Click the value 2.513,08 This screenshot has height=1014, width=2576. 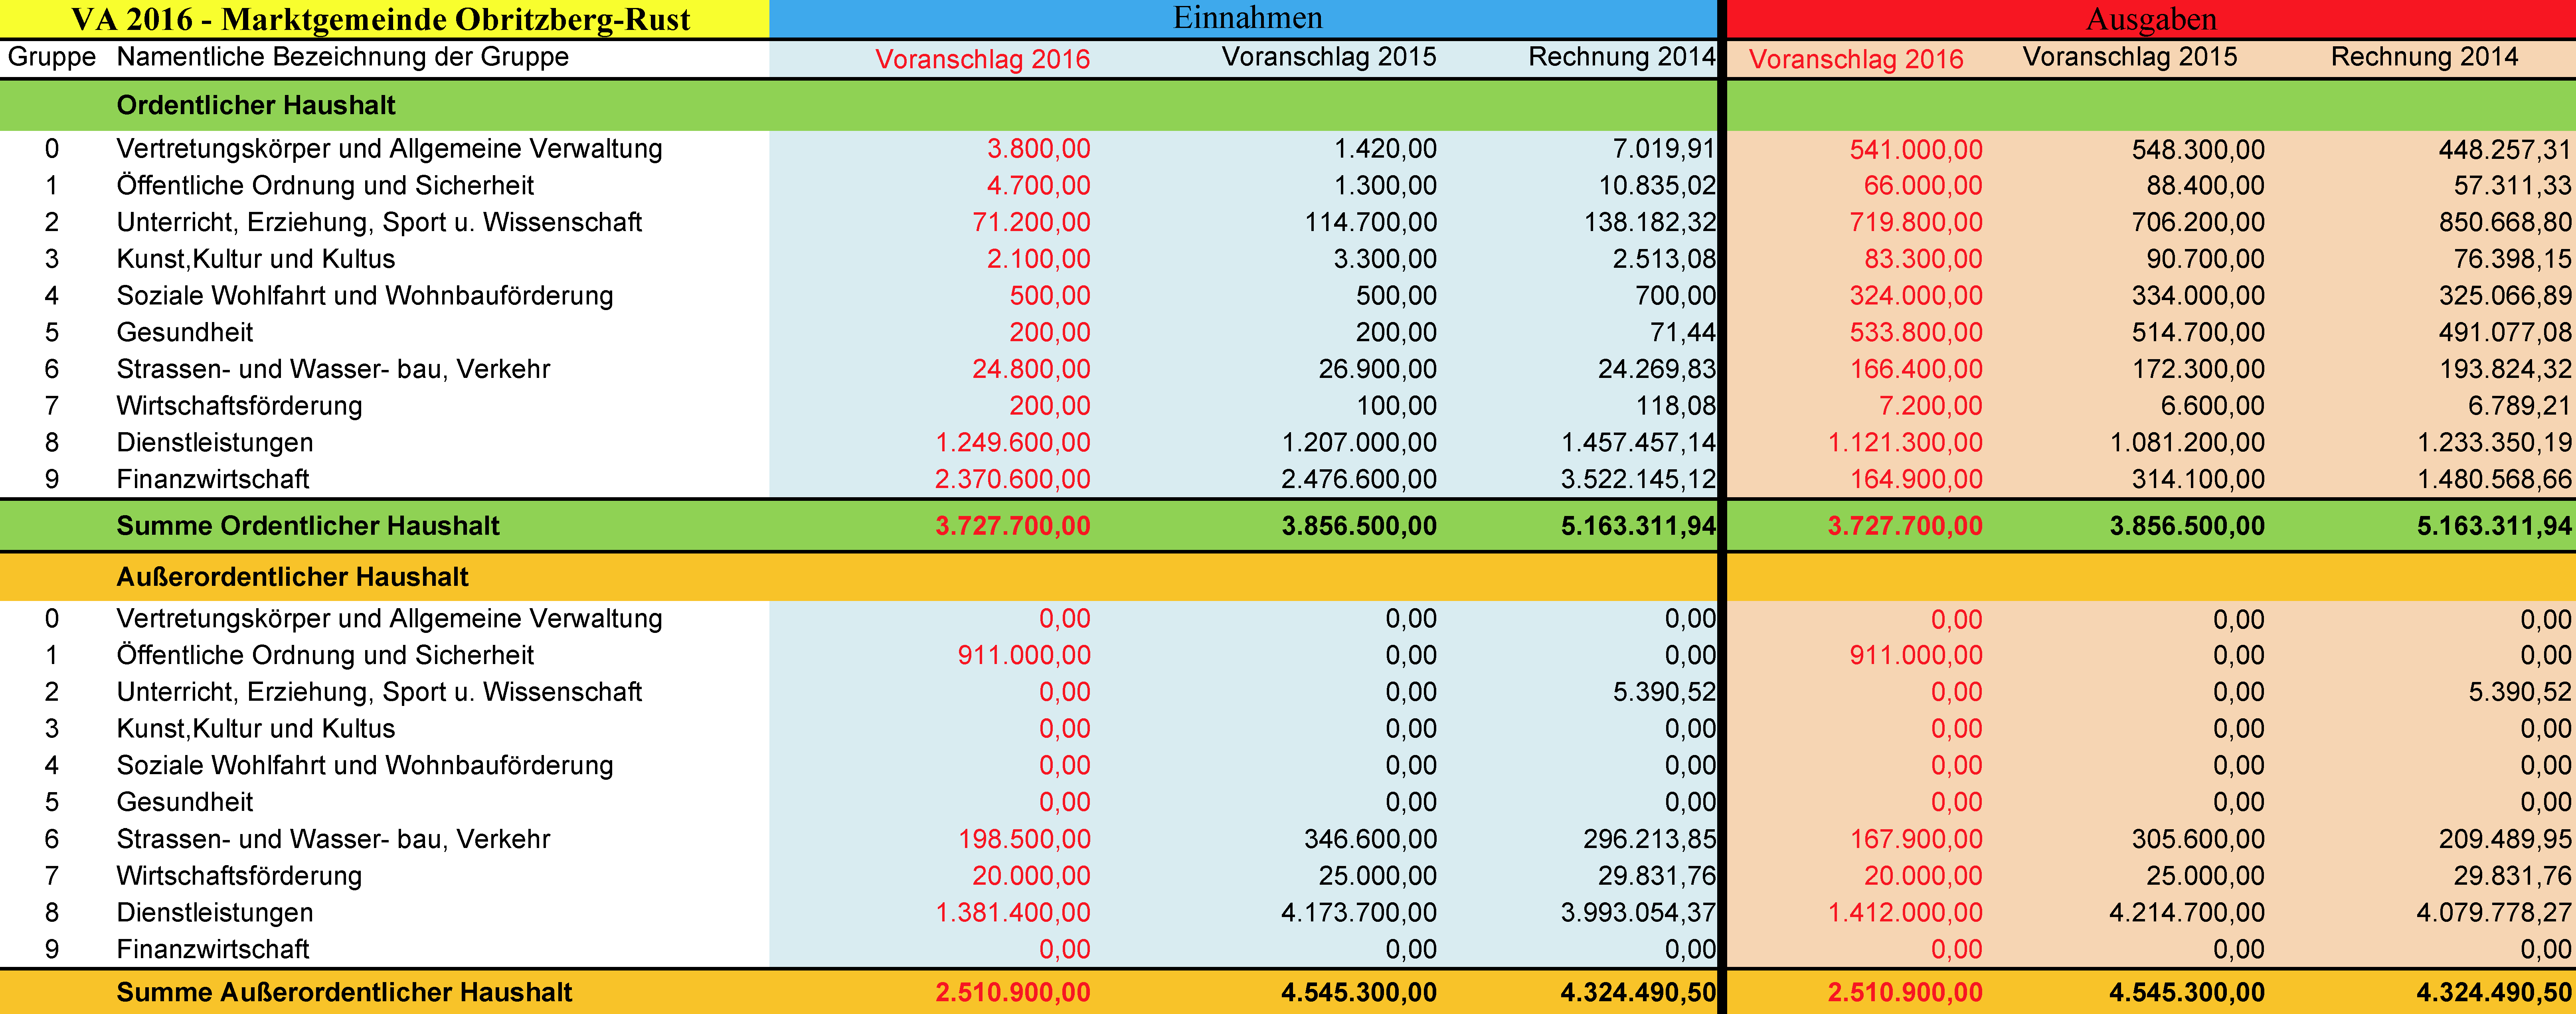pos(1664,259)
